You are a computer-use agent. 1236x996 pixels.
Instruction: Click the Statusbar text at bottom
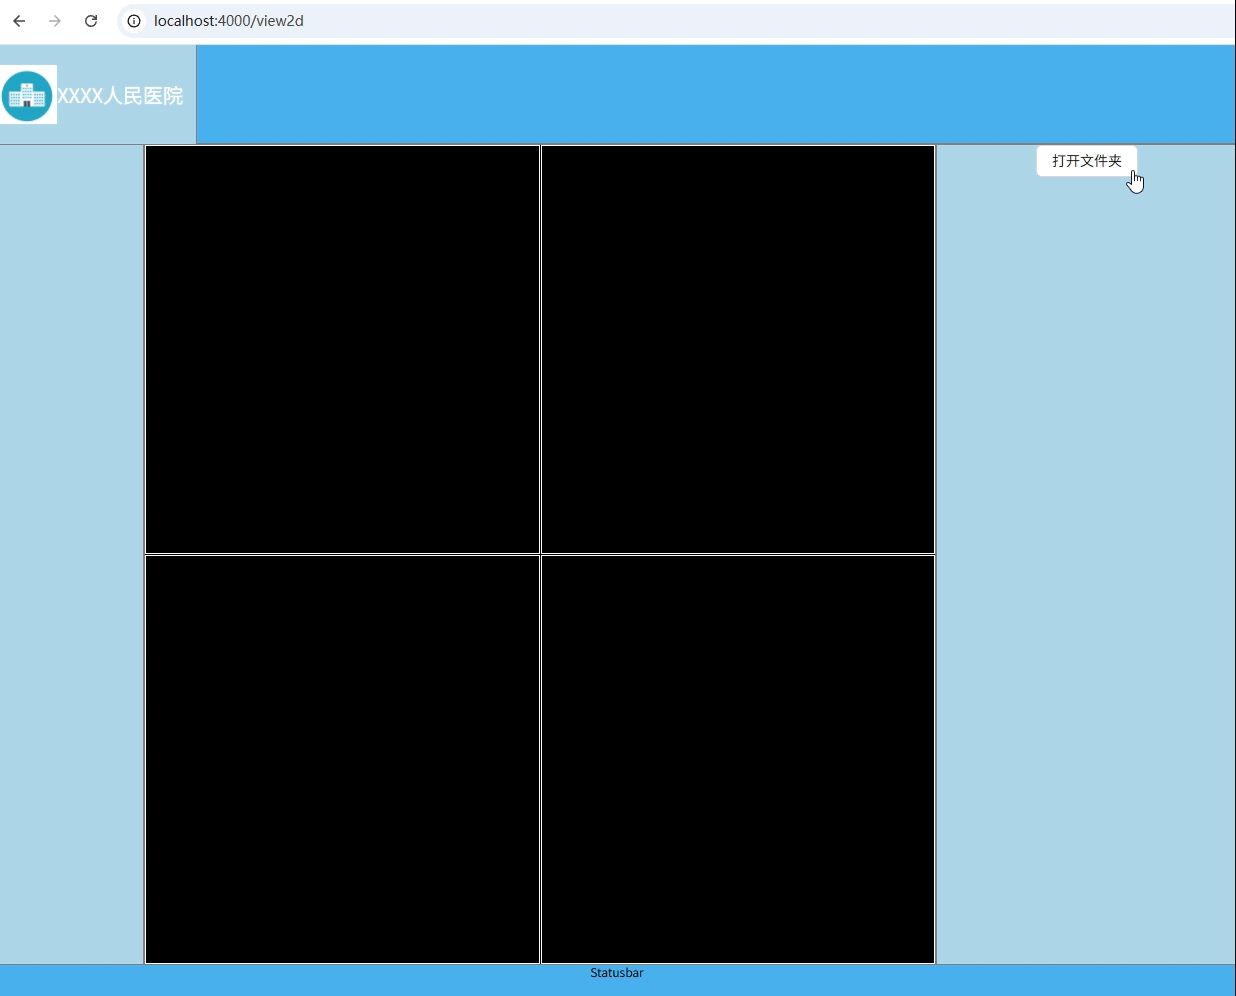617,973
